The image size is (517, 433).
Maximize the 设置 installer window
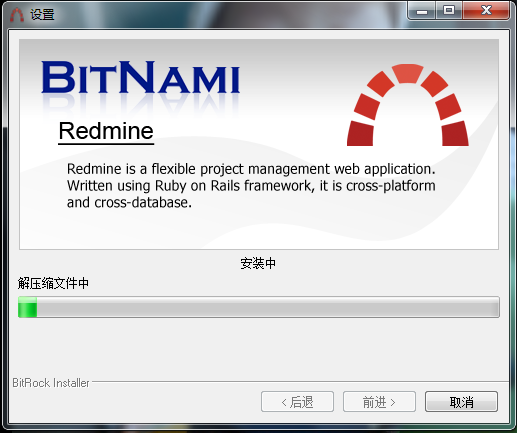point(449,11)
